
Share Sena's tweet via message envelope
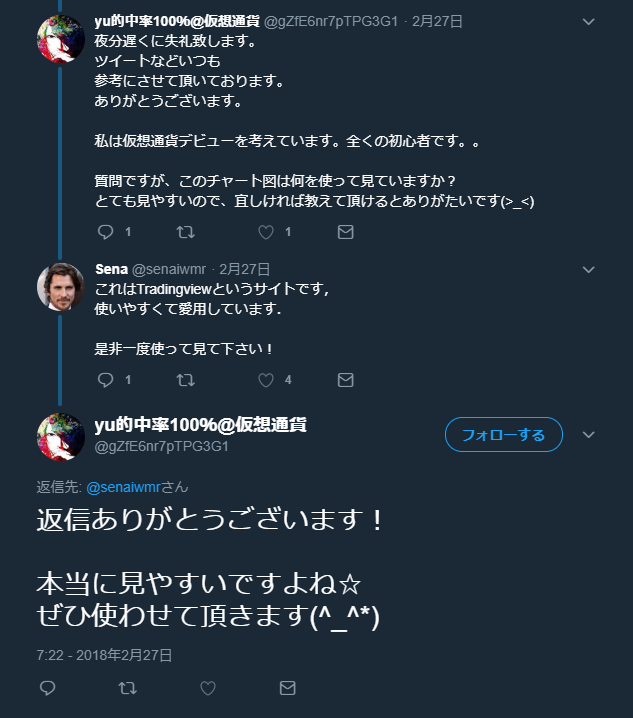345,380
